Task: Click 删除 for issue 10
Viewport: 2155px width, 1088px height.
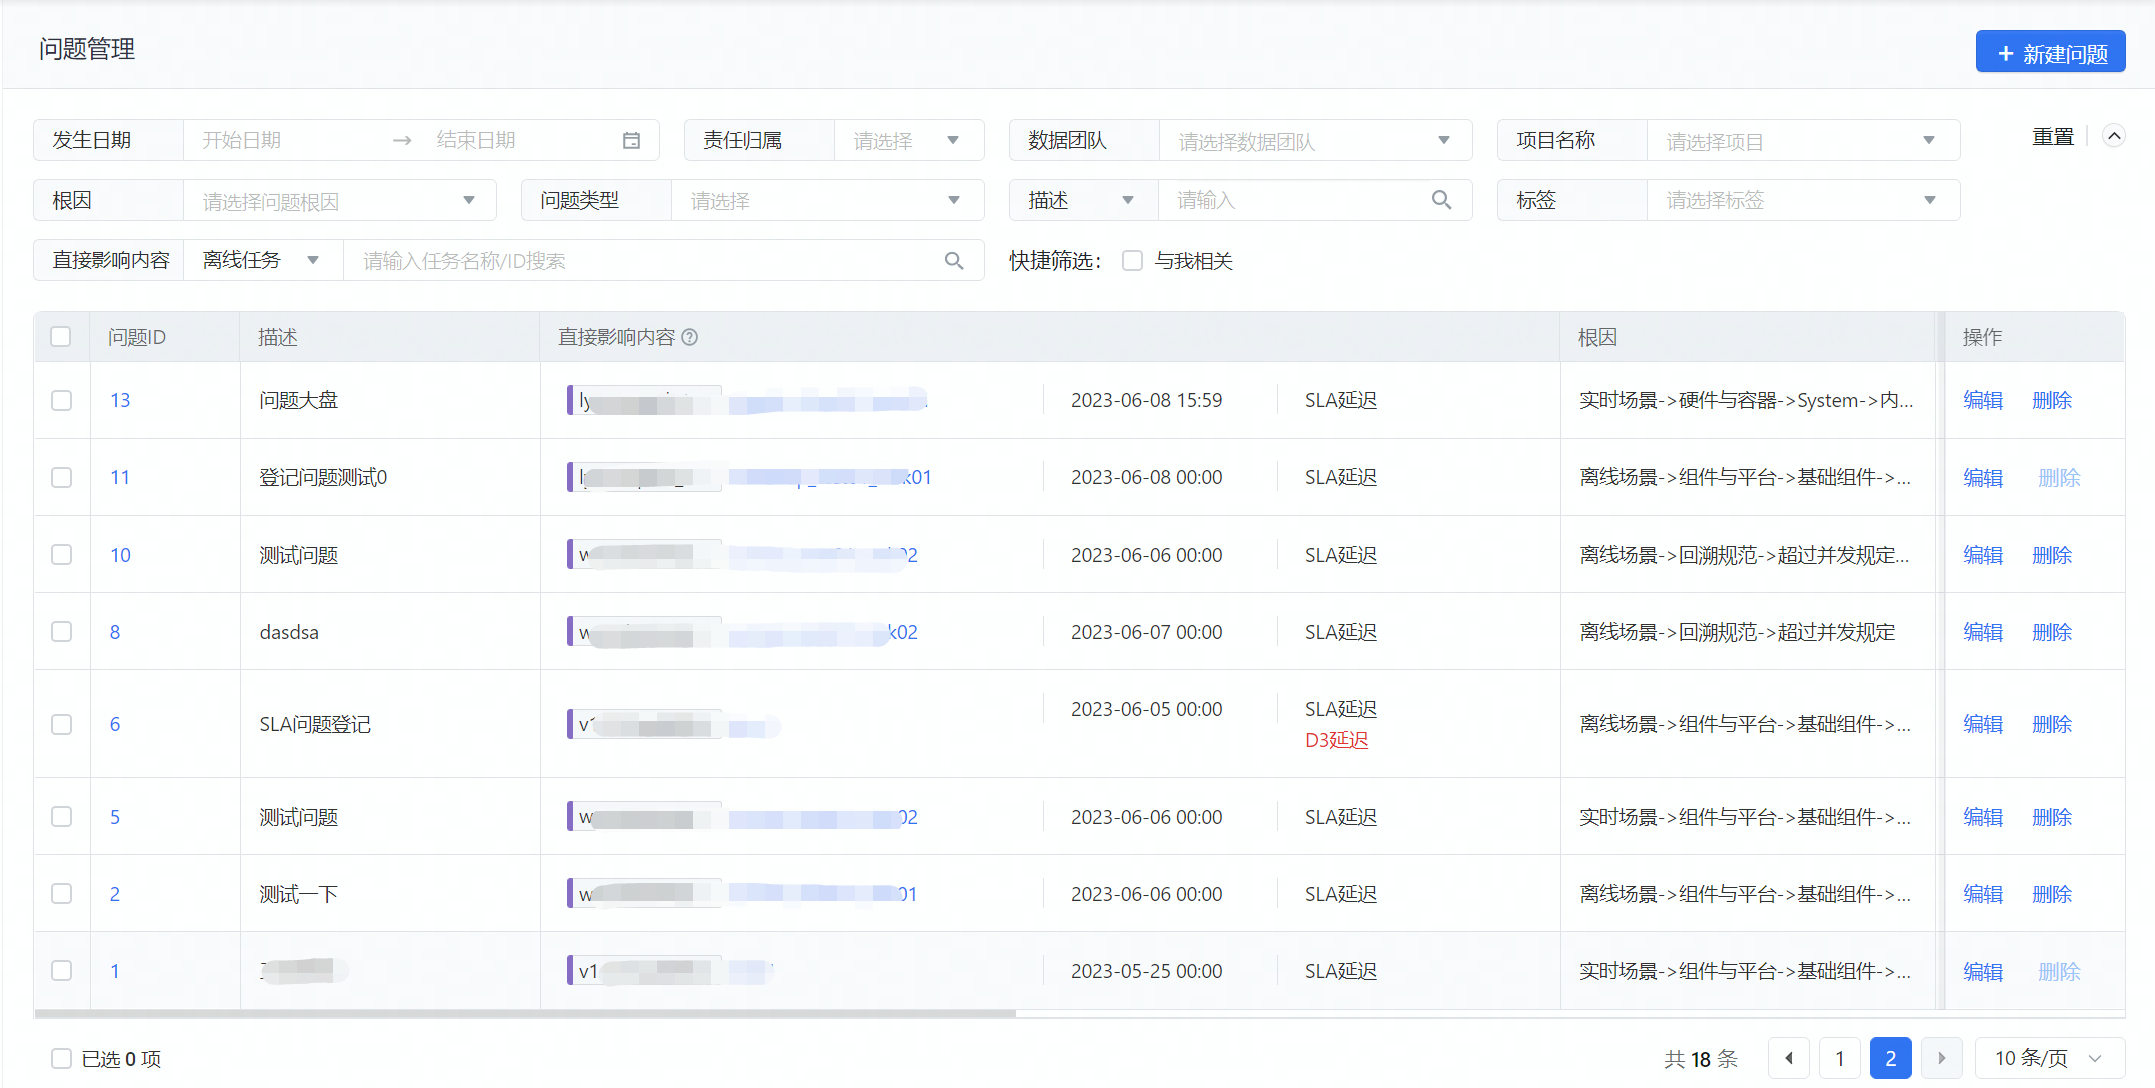Action: click(x=2052, y=555)
